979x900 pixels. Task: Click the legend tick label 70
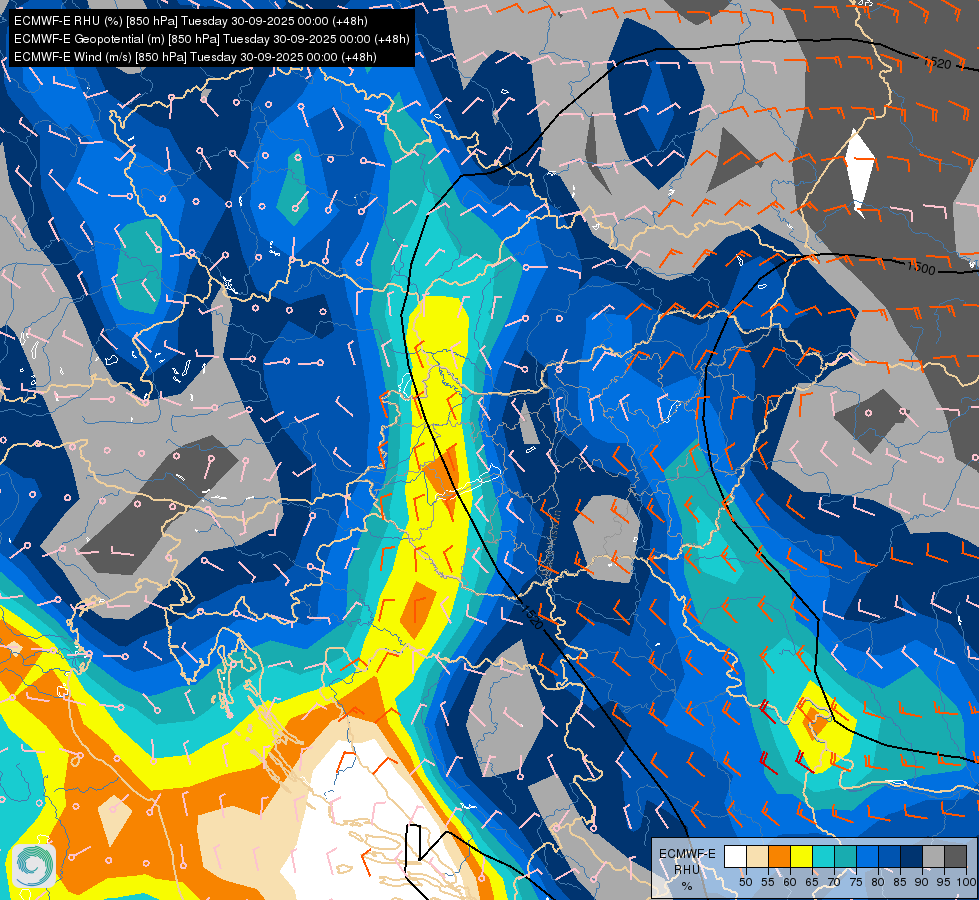[x=834, y=882]
